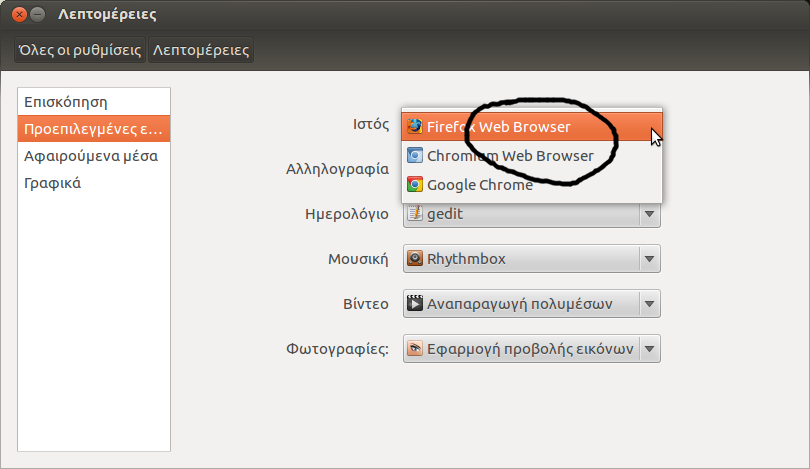Screen dimensions: 810x469
Task: Click the Λεπτομέρειες toolbar button
Action: 200,50
